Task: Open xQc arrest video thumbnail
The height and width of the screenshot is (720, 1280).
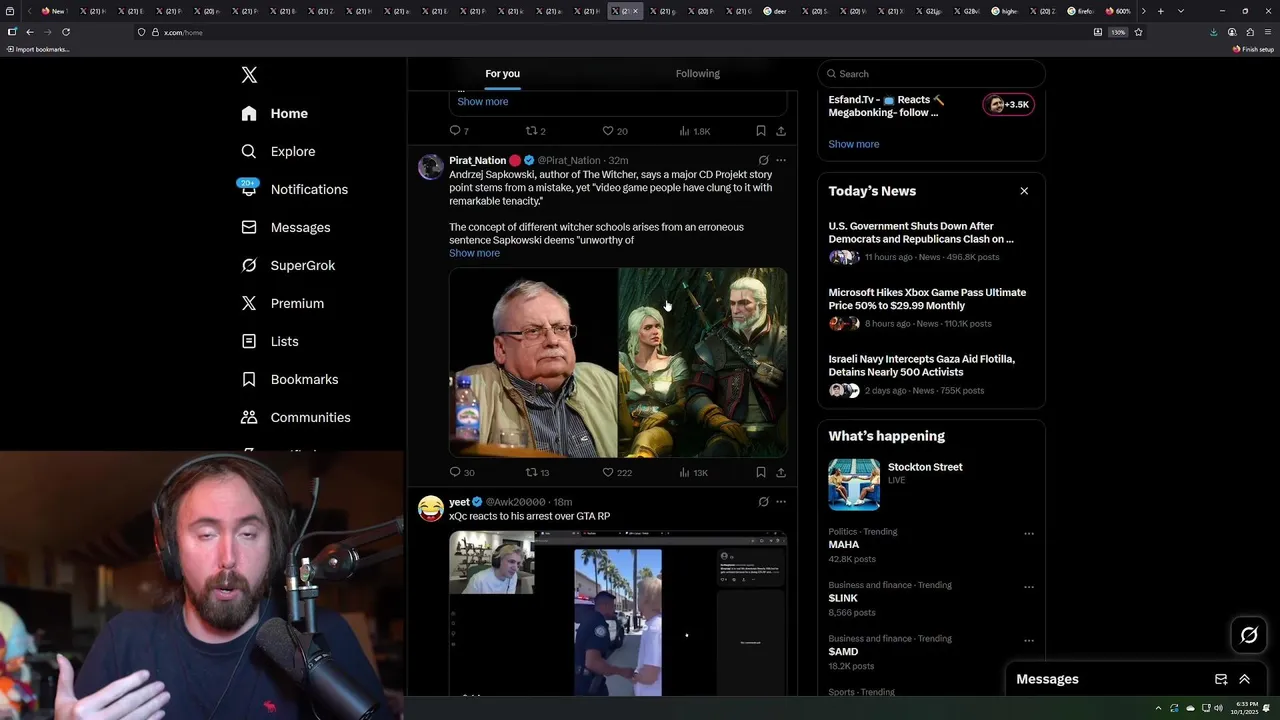Action: [x=618, y=613]
